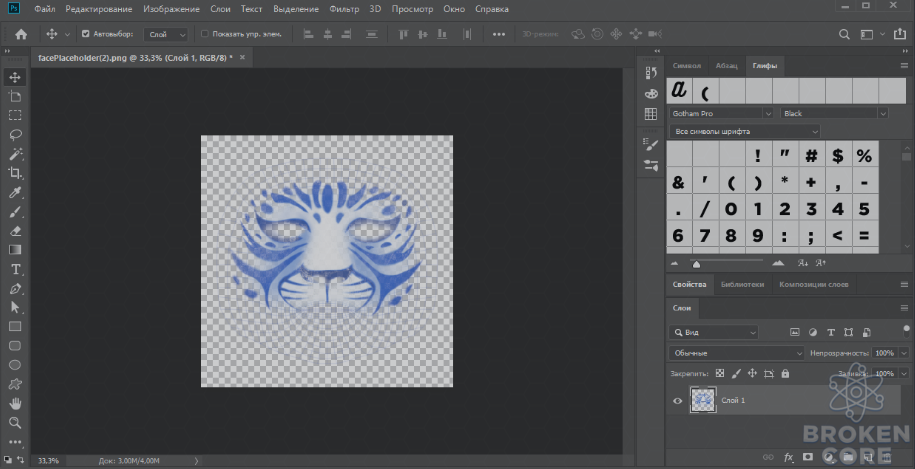Screen dimensions: 915x469
Task: Toggle lock artboard nesting icon
Action: pos(769,373)
